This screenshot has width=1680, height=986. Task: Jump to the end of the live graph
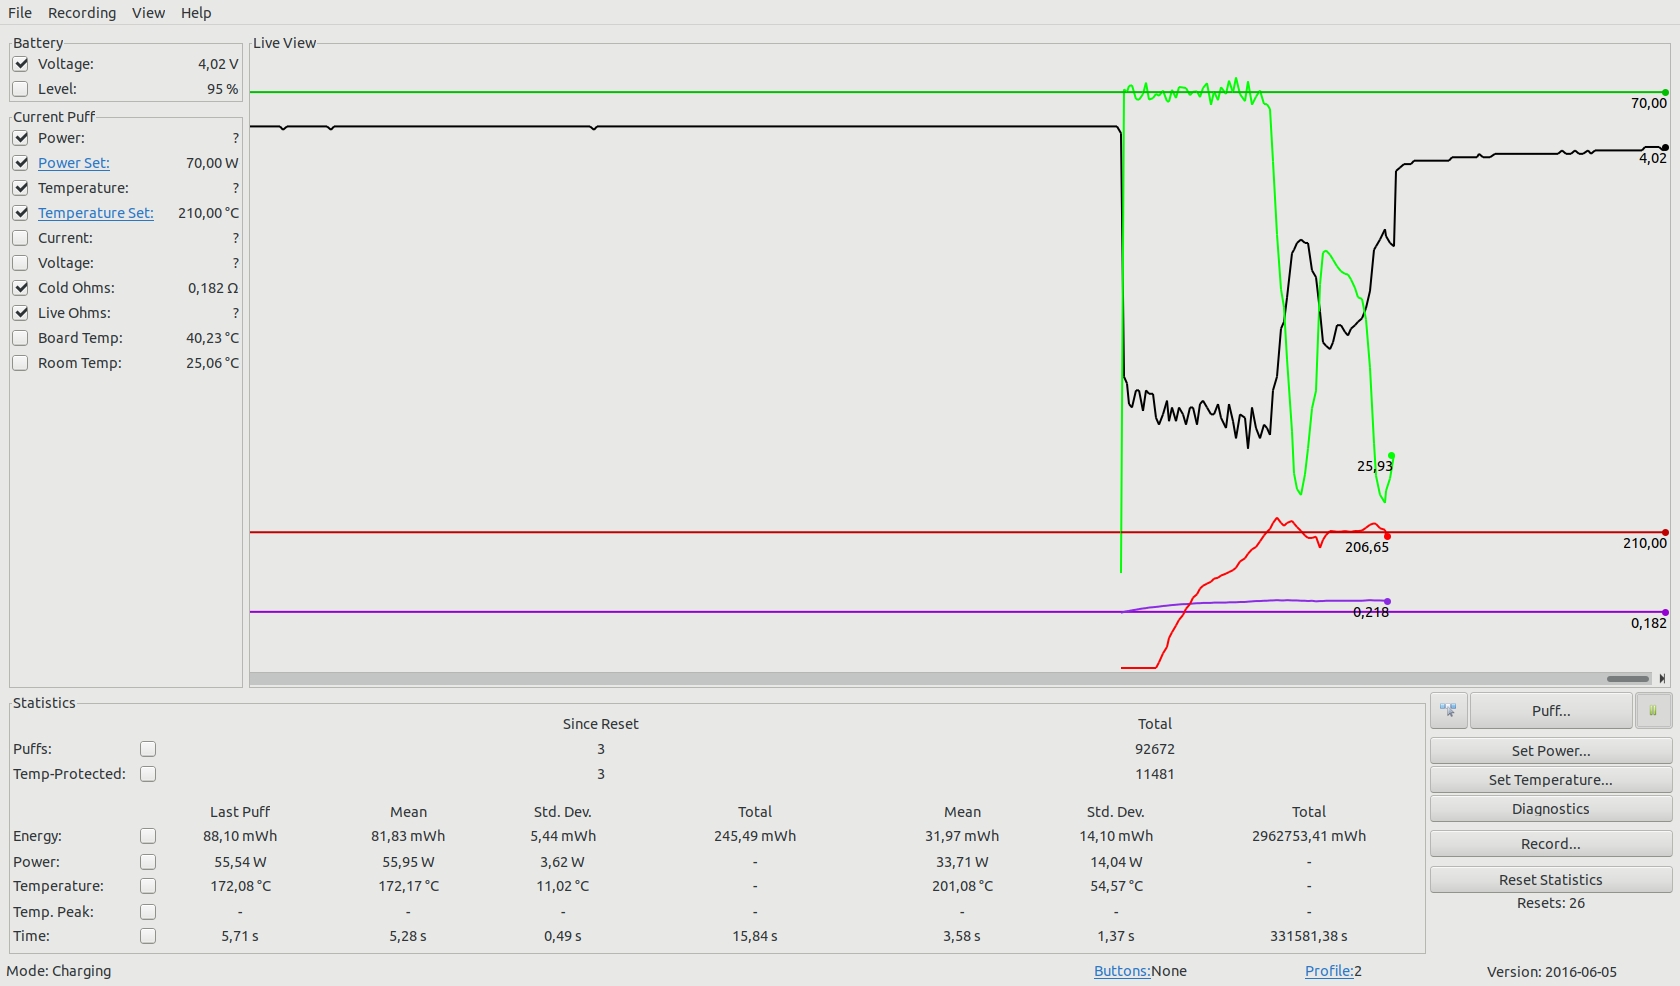pyautogui.click(x=1662, y=679)
